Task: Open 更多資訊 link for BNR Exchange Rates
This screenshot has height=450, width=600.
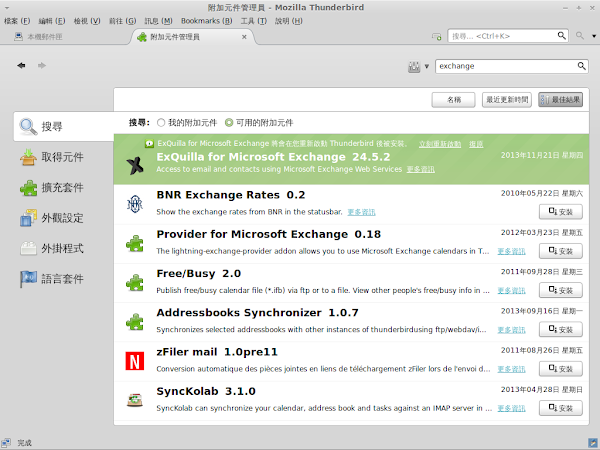Action: pyautogui.click(x=361, y=212)
